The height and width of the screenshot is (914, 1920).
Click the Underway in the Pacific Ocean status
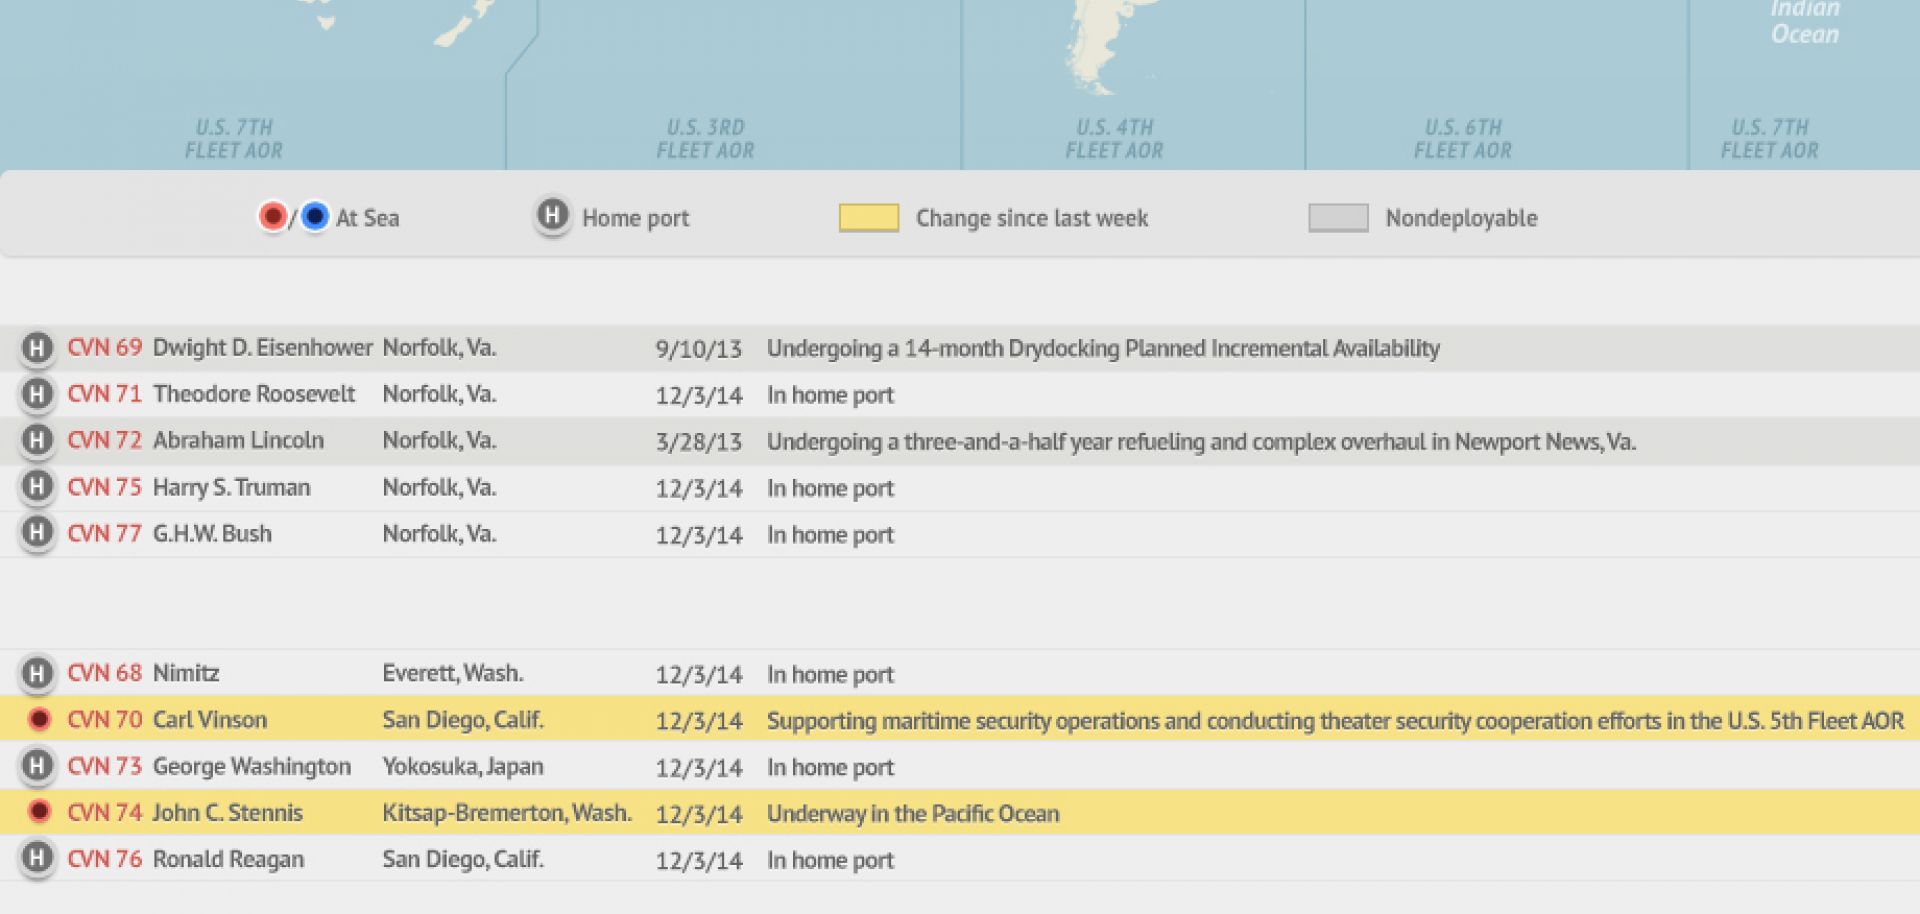(913, 813)
